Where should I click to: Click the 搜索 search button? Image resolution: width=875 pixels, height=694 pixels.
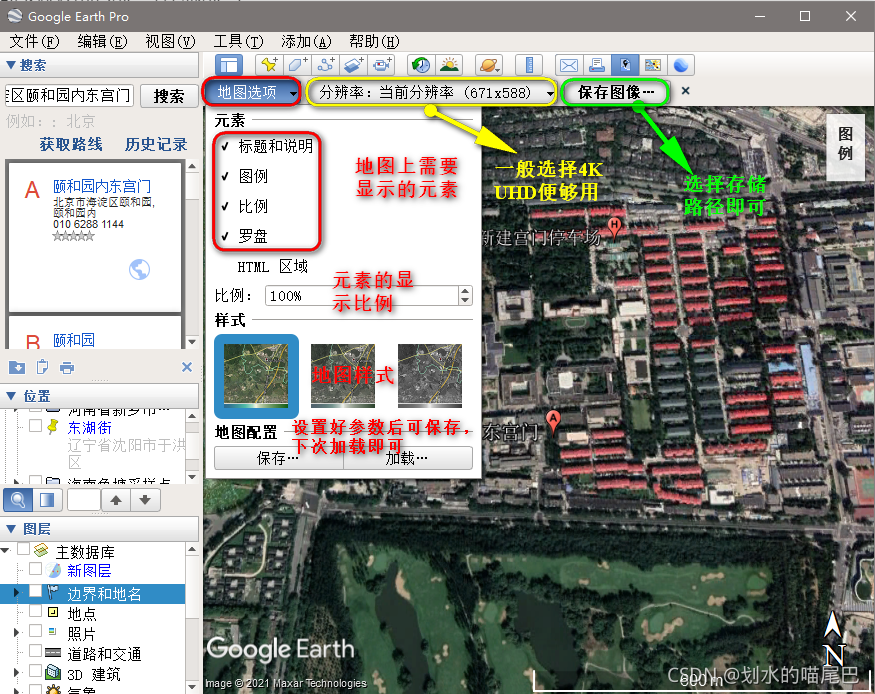click(169, 96)
